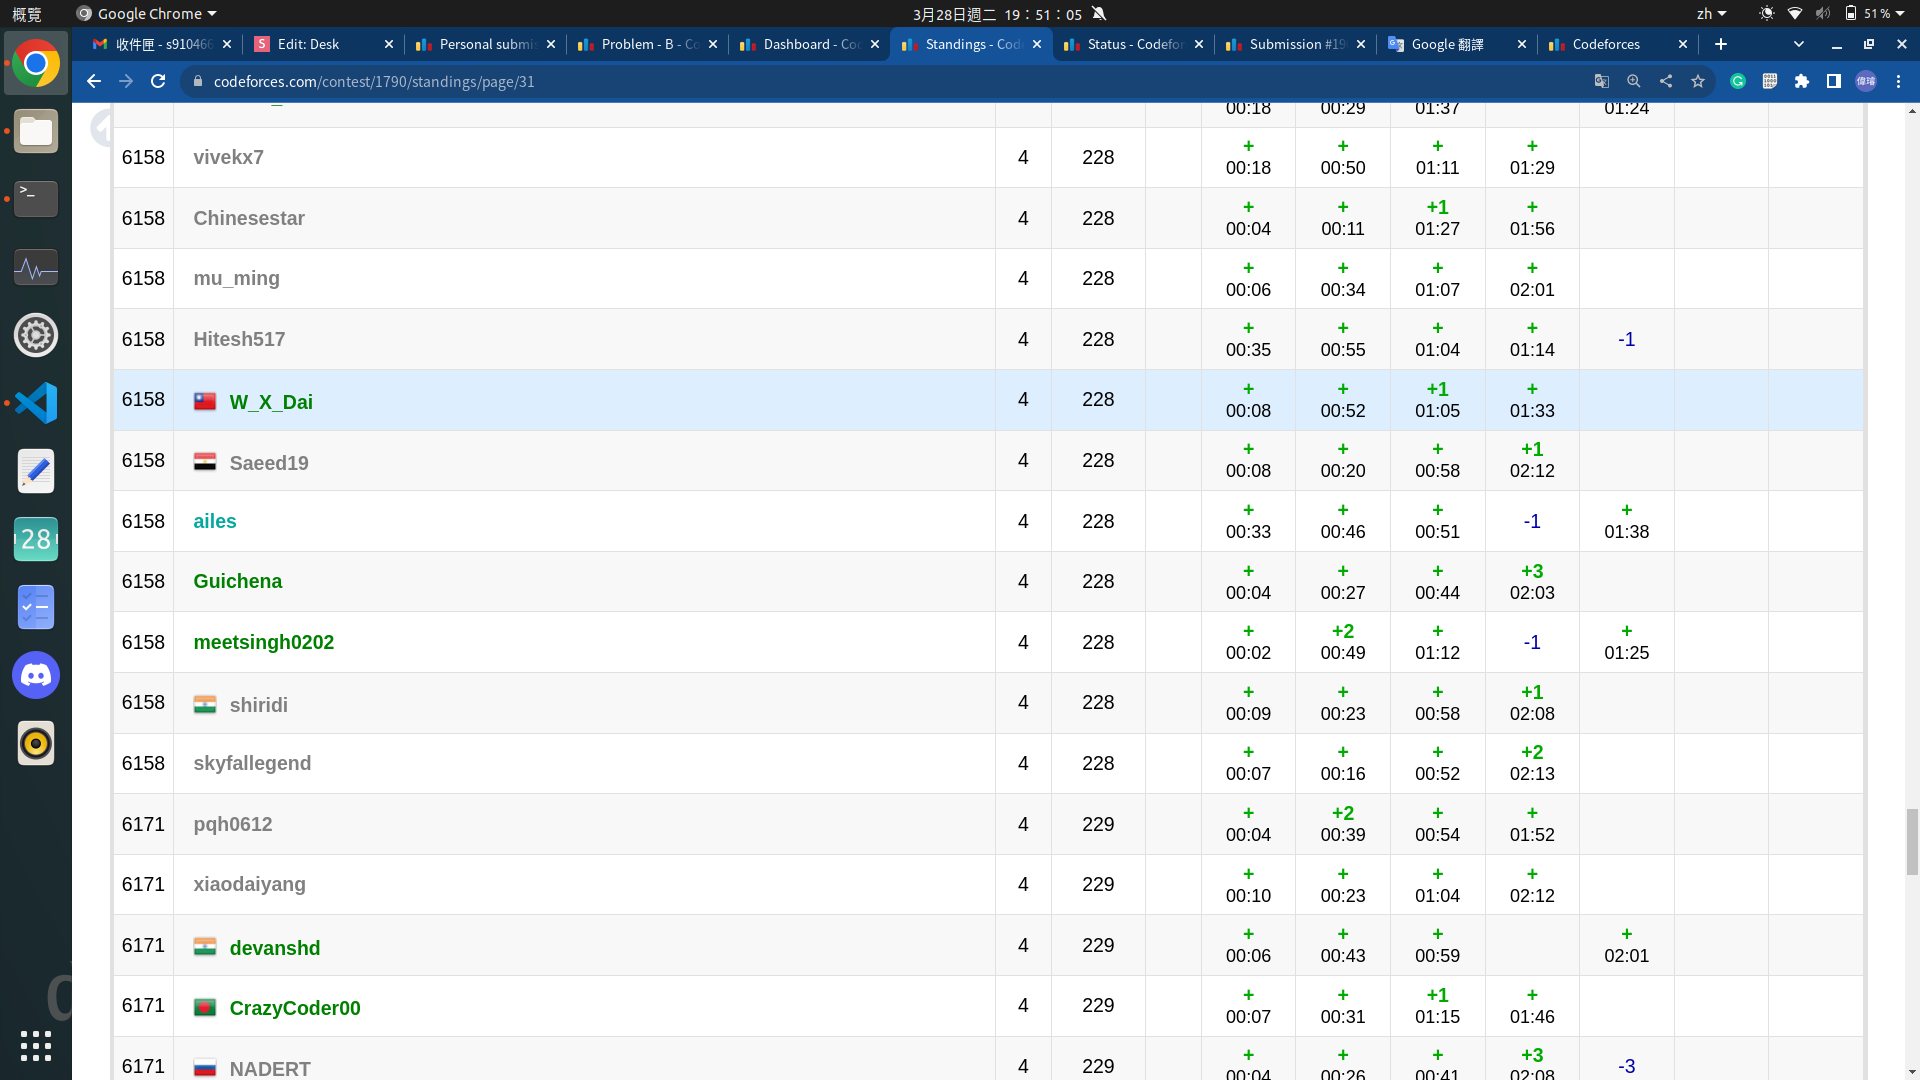Screen dimensions: 1920x1080
Task: Reload the Codeforces standings page
Action: 158,81
